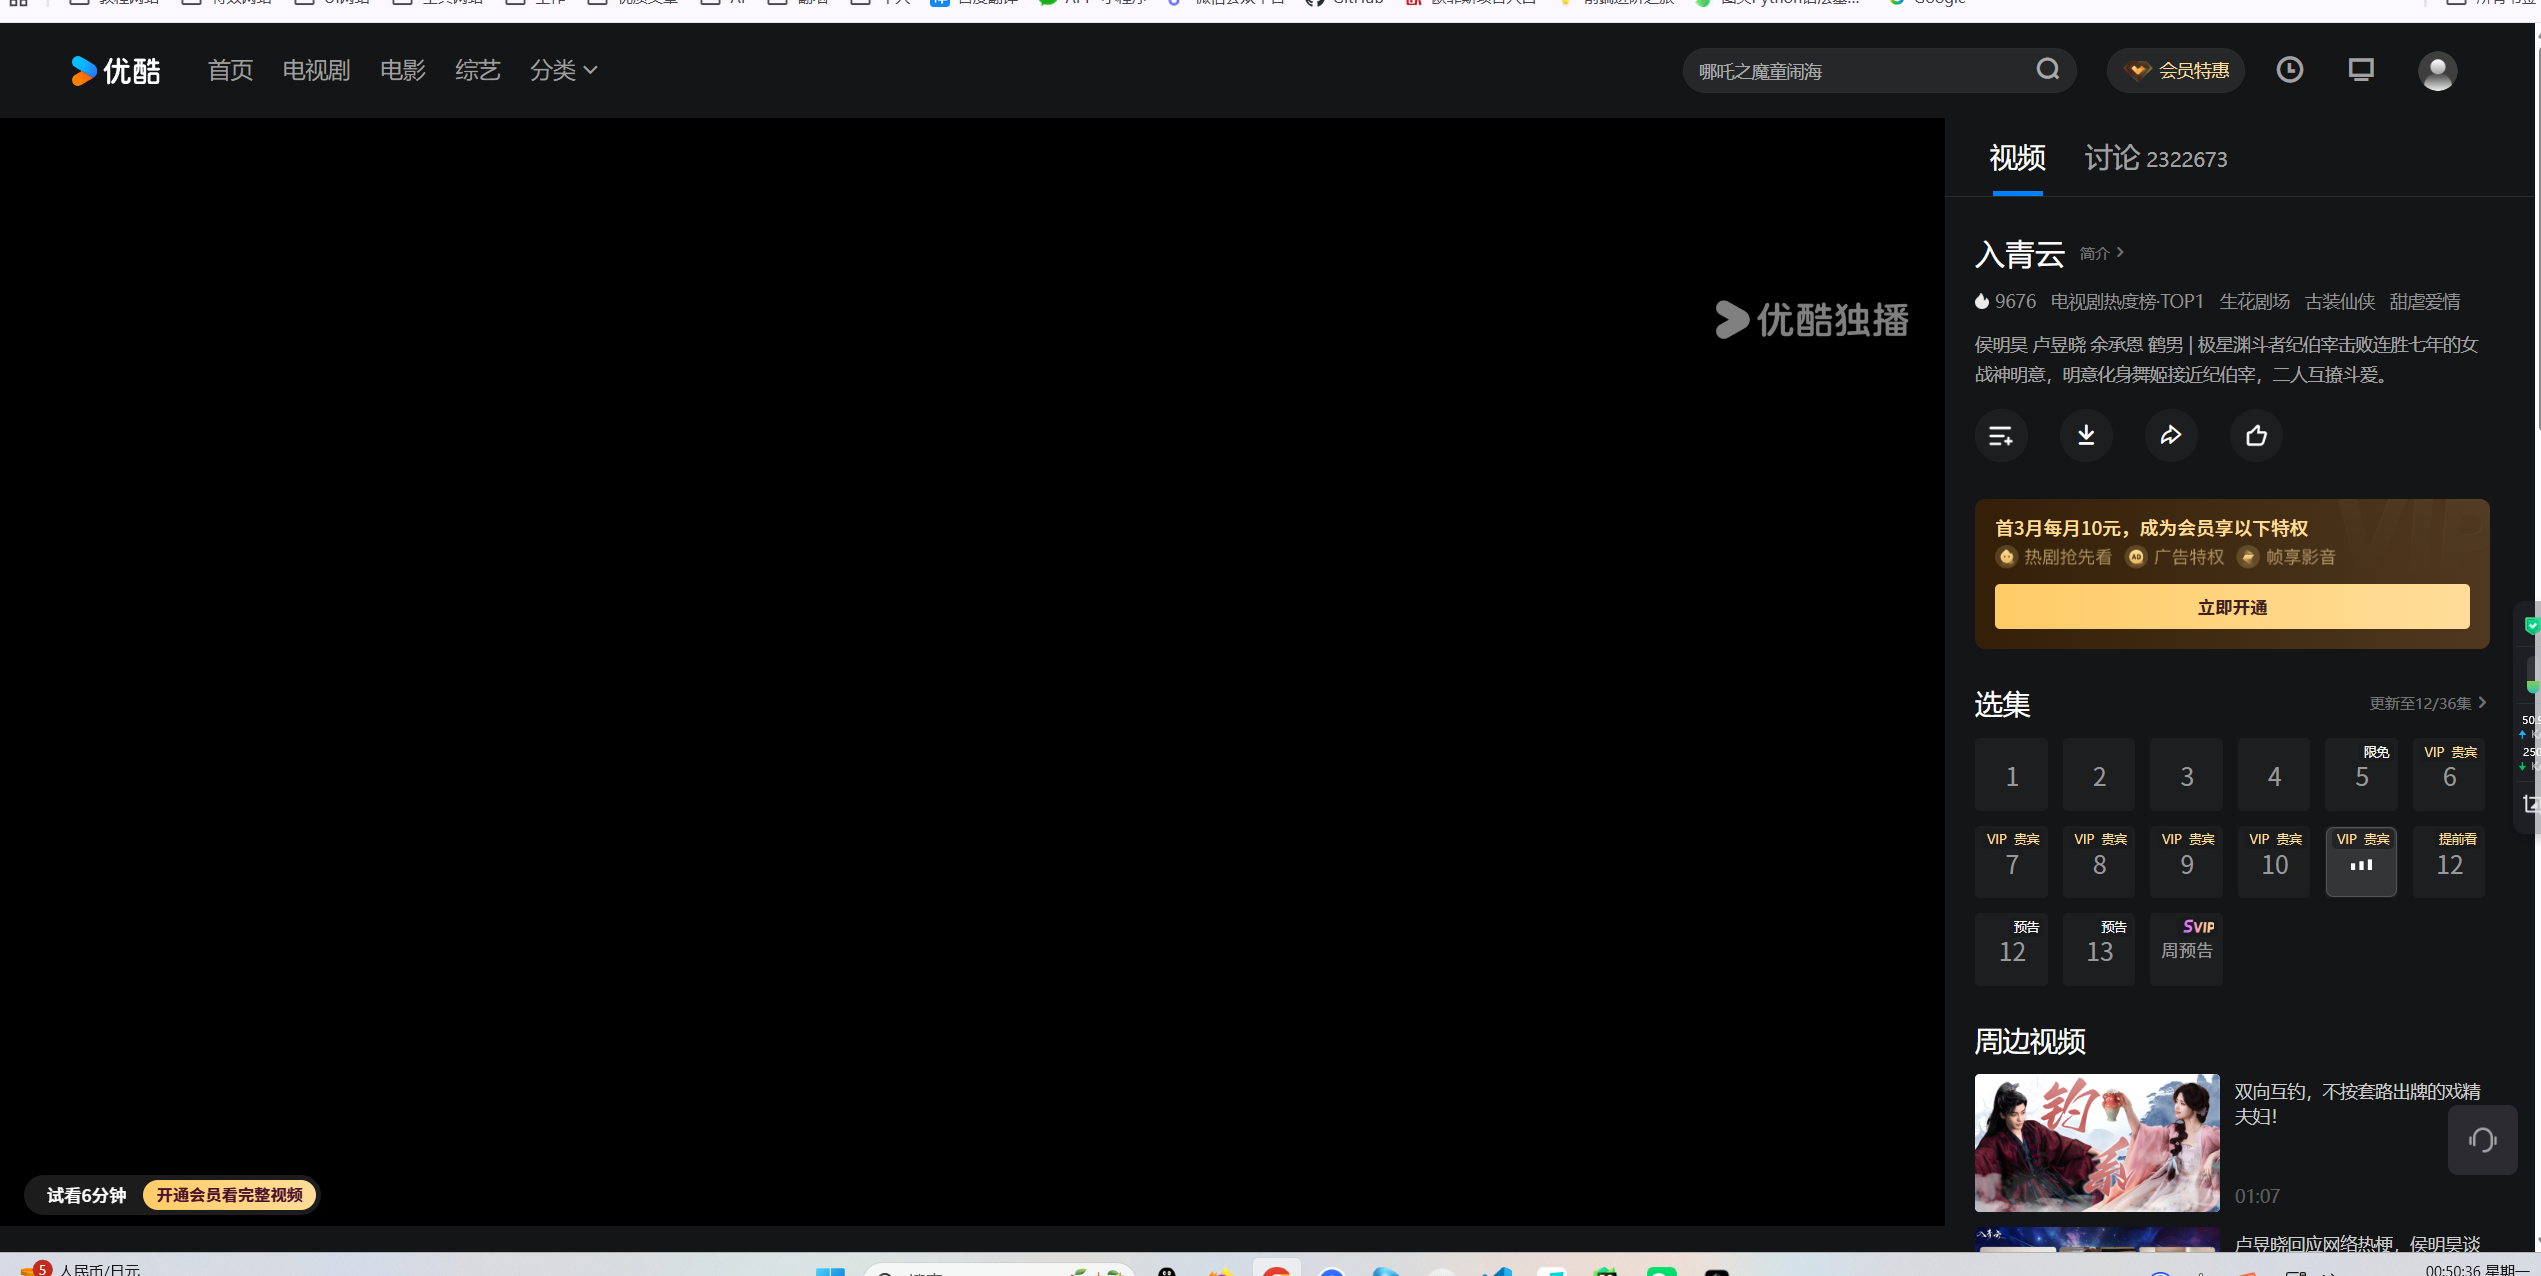Open customer service headset button

[2482, 1140]
